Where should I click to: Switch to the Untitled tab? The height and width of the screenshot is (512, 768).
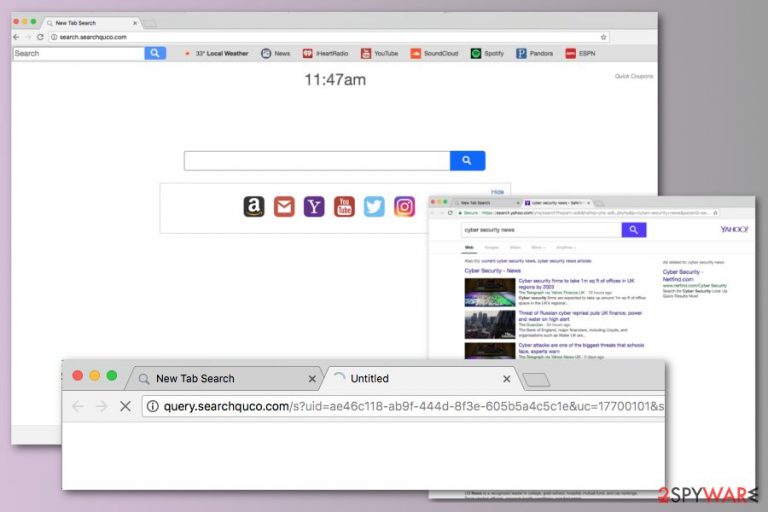419,379
